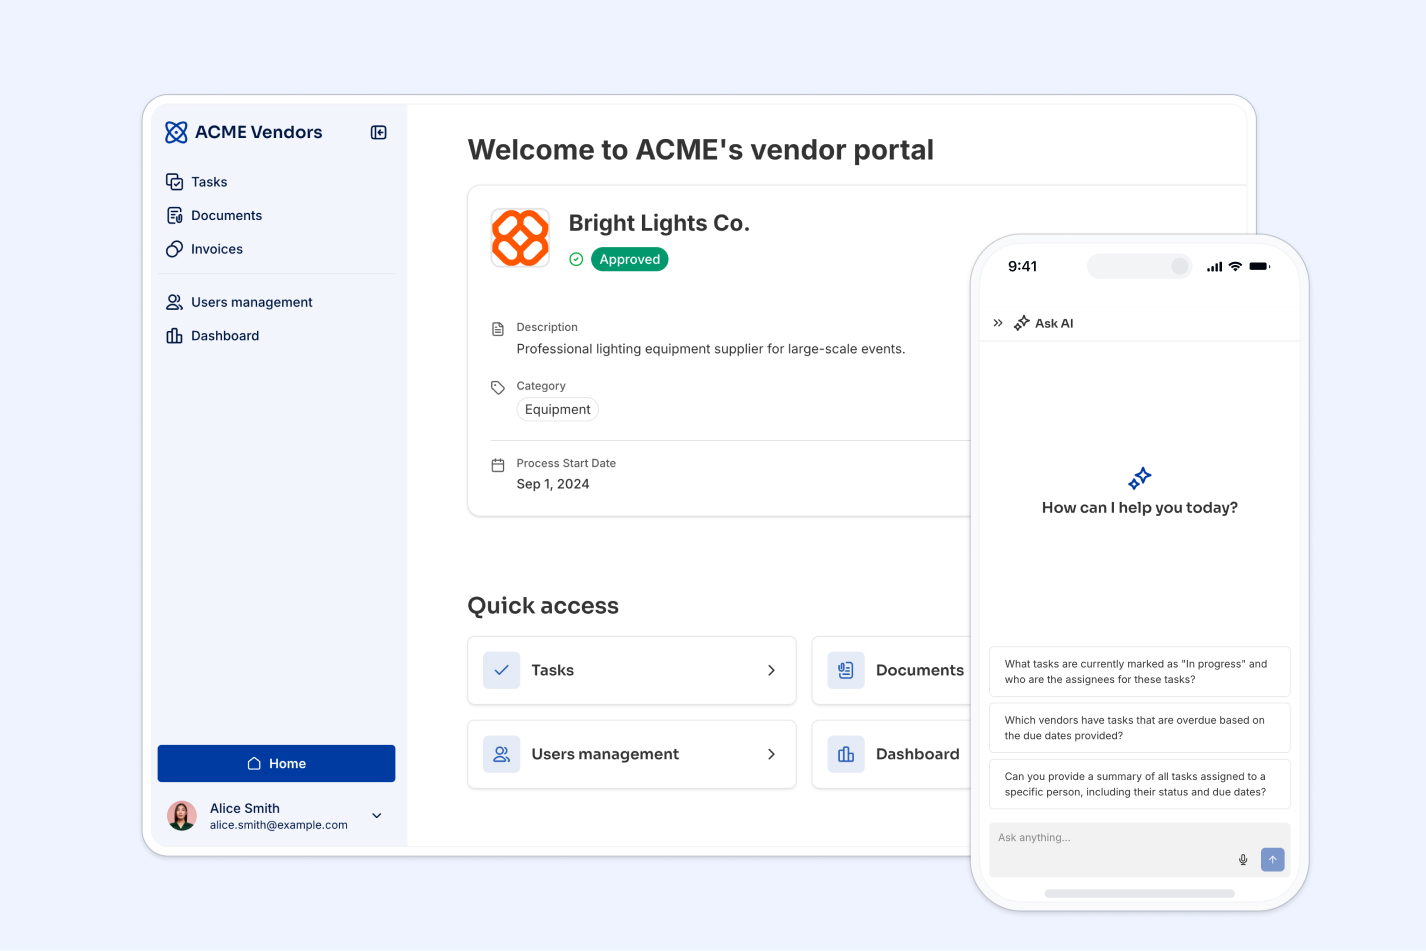Screen dimensions: 1426x951
Task: Select the task summary per person suggestion
Action: [x=1140, y=784]
